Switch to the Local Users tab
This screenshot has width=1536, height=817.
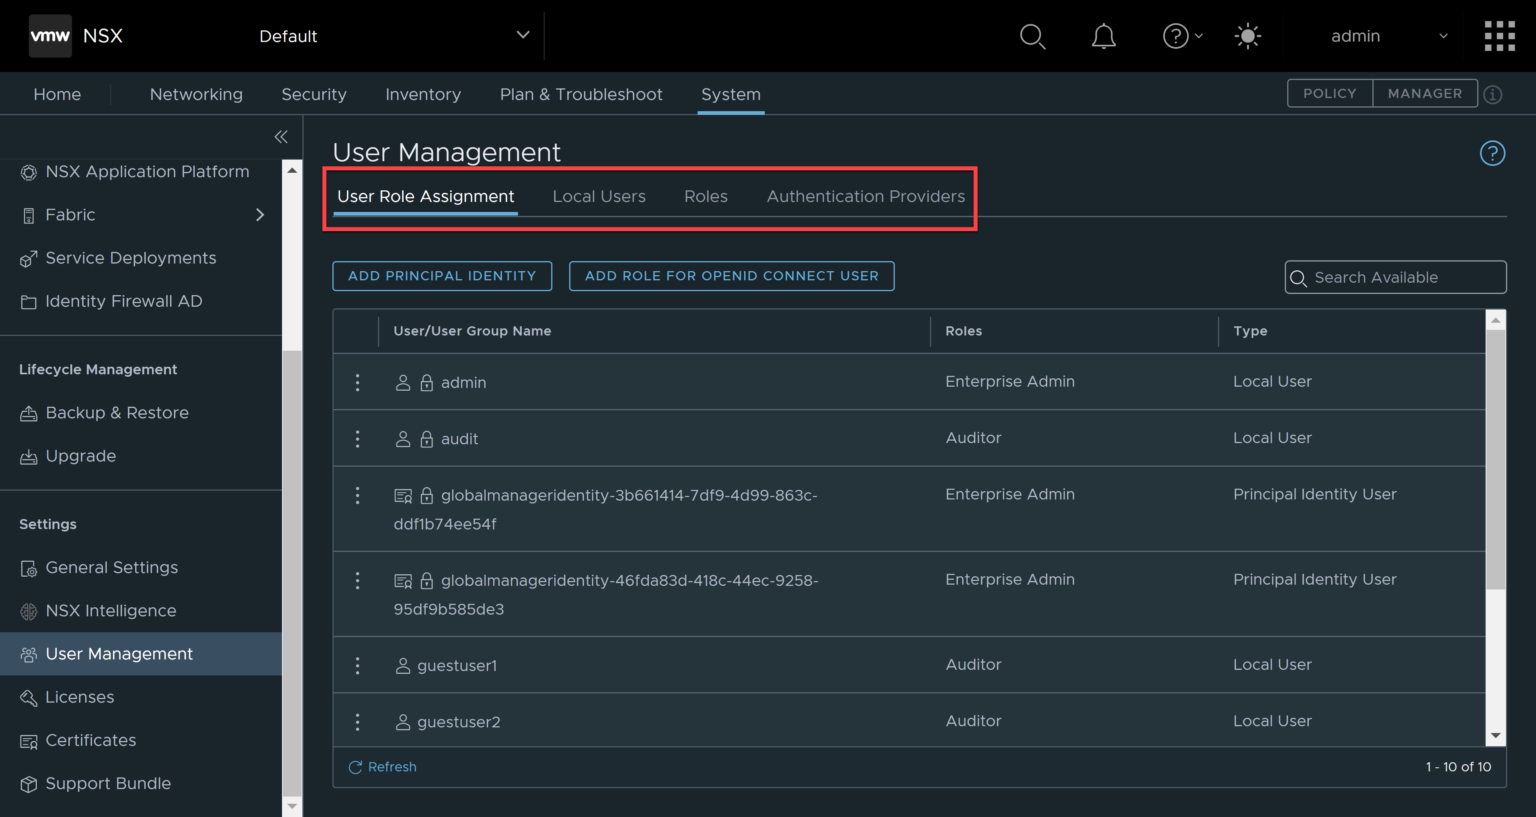598,196
